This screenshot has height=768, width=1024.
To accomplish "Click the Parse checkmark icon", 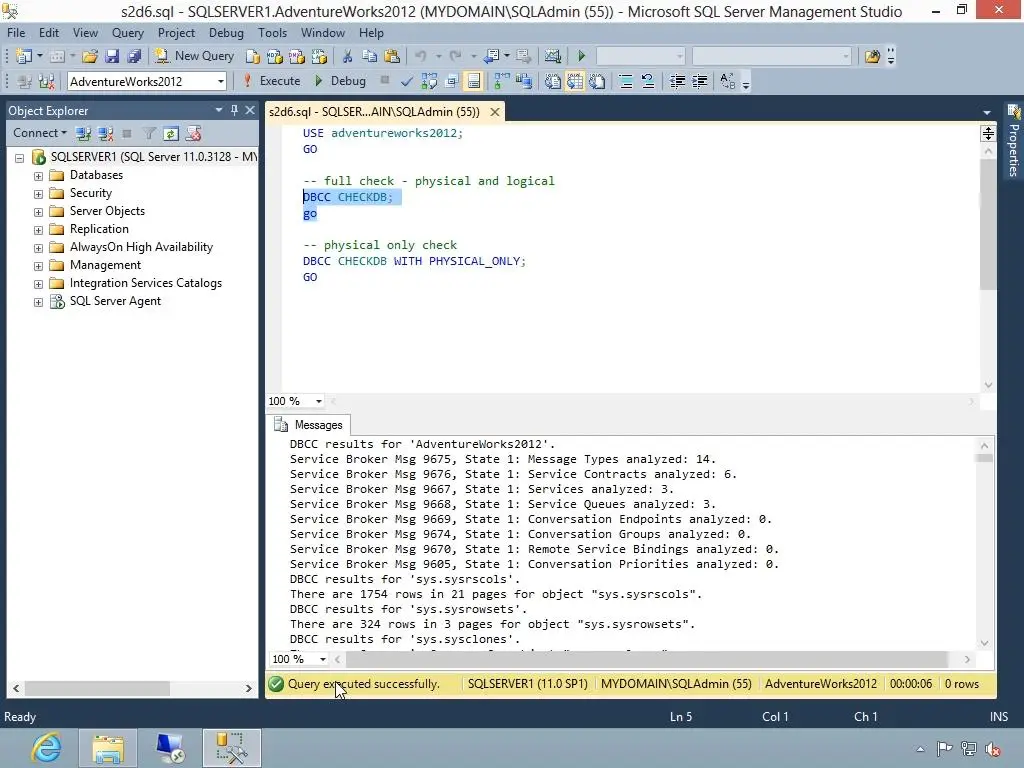I will (407, 81).
